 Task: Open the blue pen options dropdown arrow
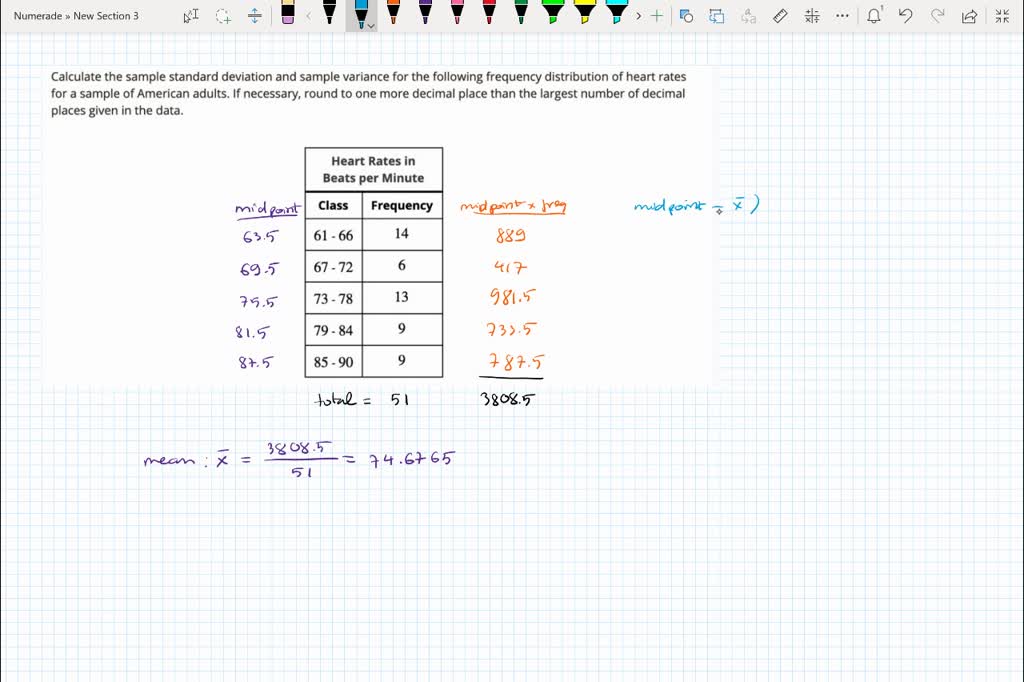(x=372, y=25)
